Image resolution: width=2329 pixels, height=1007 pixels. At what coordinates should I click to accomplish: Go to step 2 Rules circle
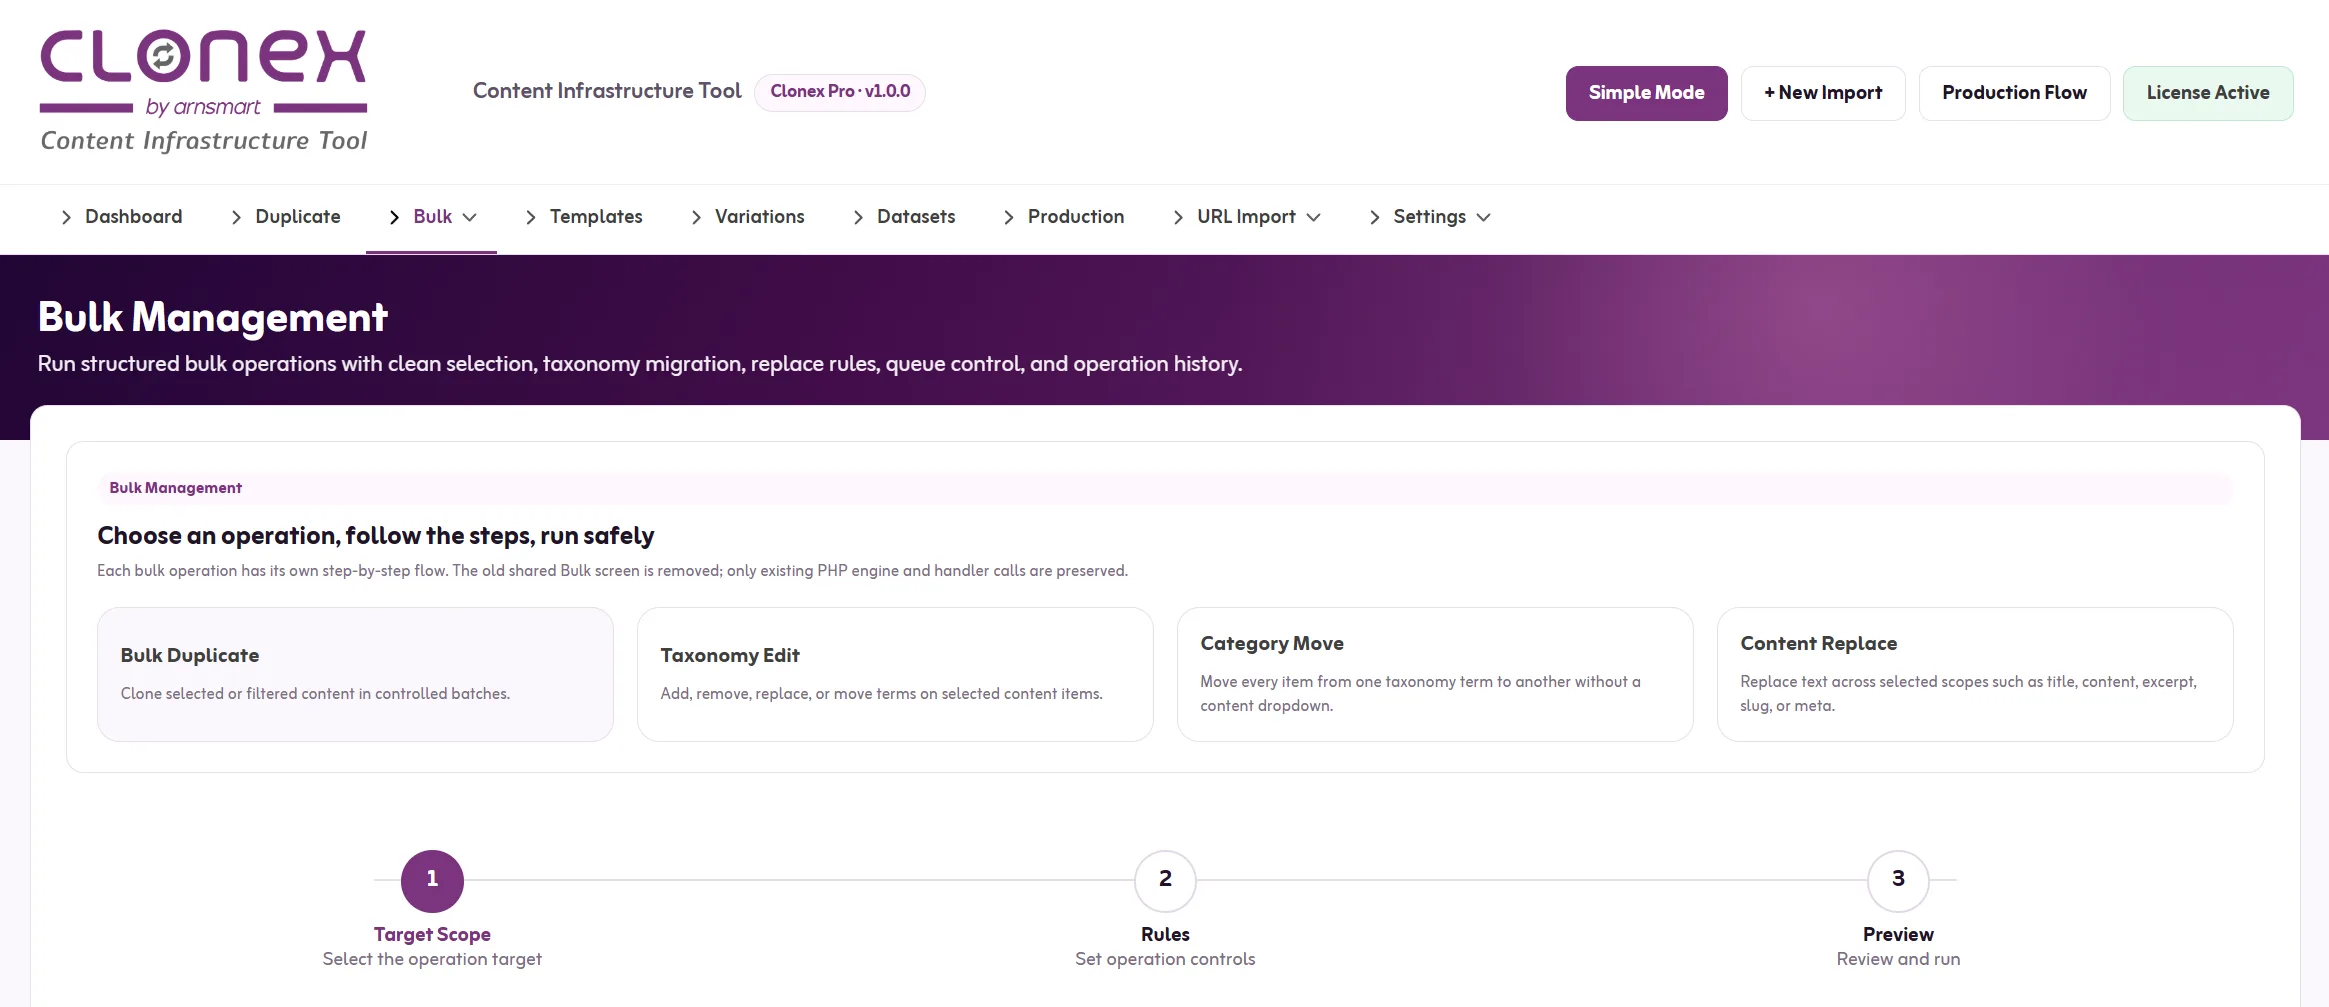[1165, 880]
